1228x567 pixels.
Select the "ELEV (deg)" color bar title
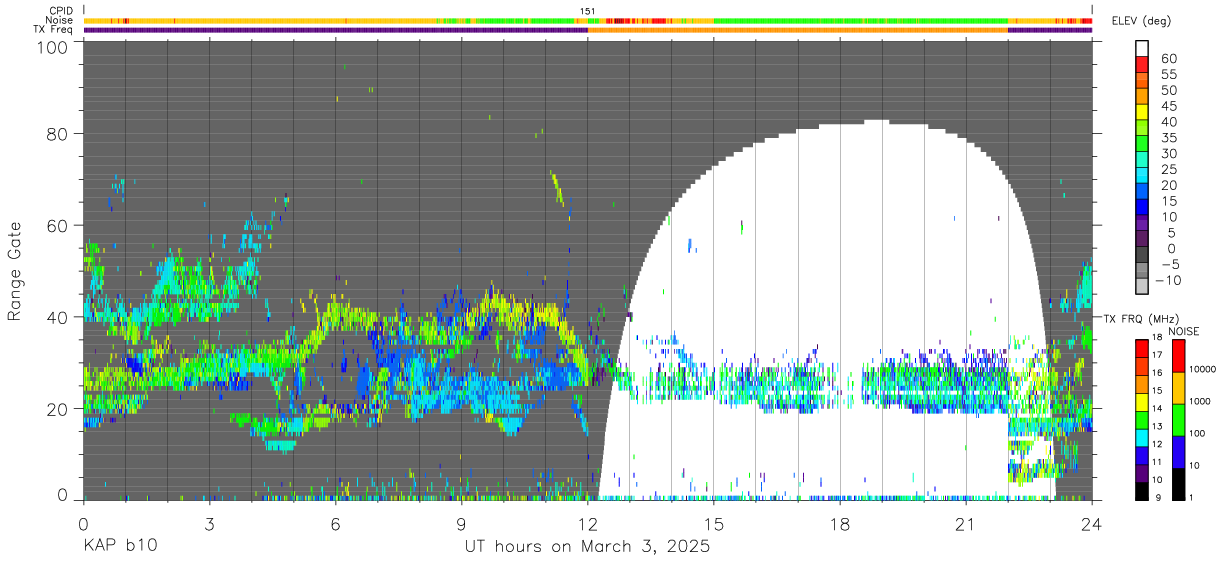(1142, 21)
